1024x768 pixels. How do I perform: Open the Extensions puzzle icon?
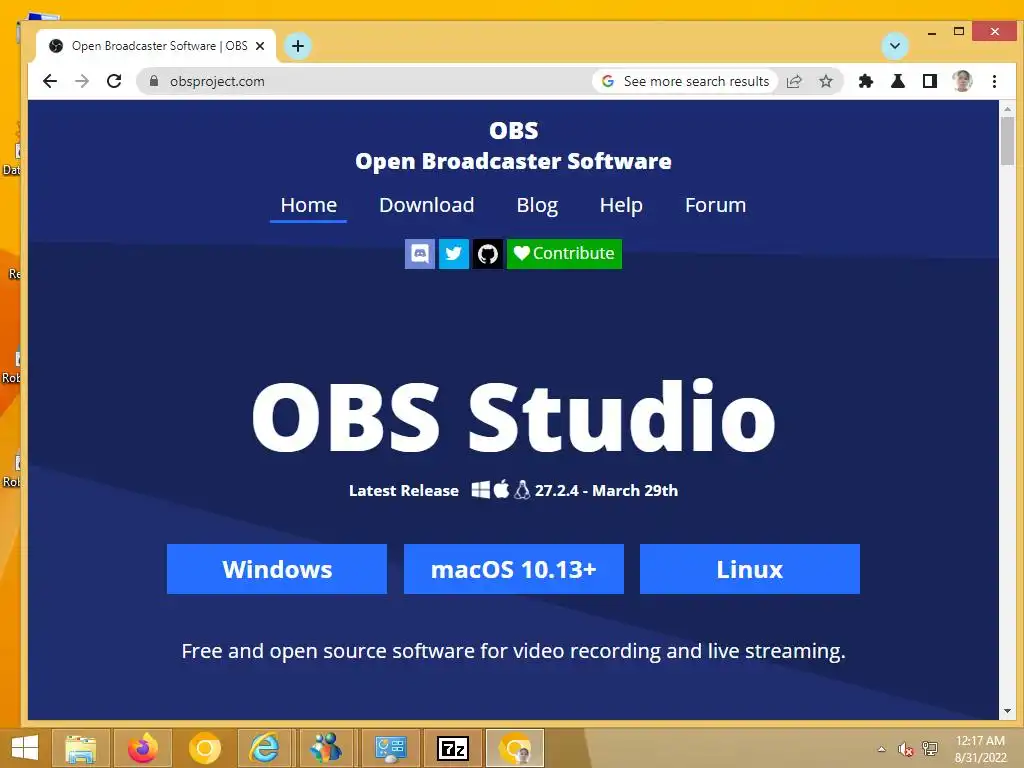pos(866,81)
